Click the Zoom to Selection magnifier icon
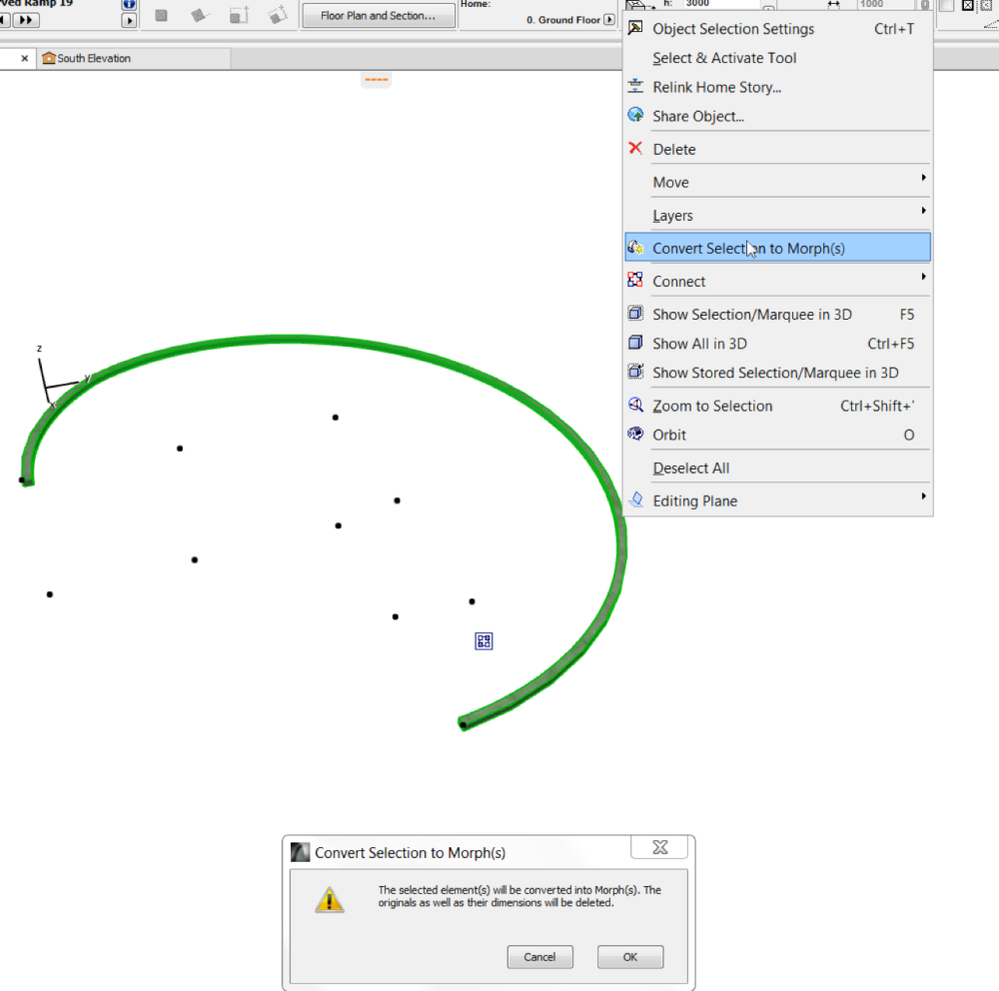The height and width of the screenshot is (991, 999). (635, 404)
